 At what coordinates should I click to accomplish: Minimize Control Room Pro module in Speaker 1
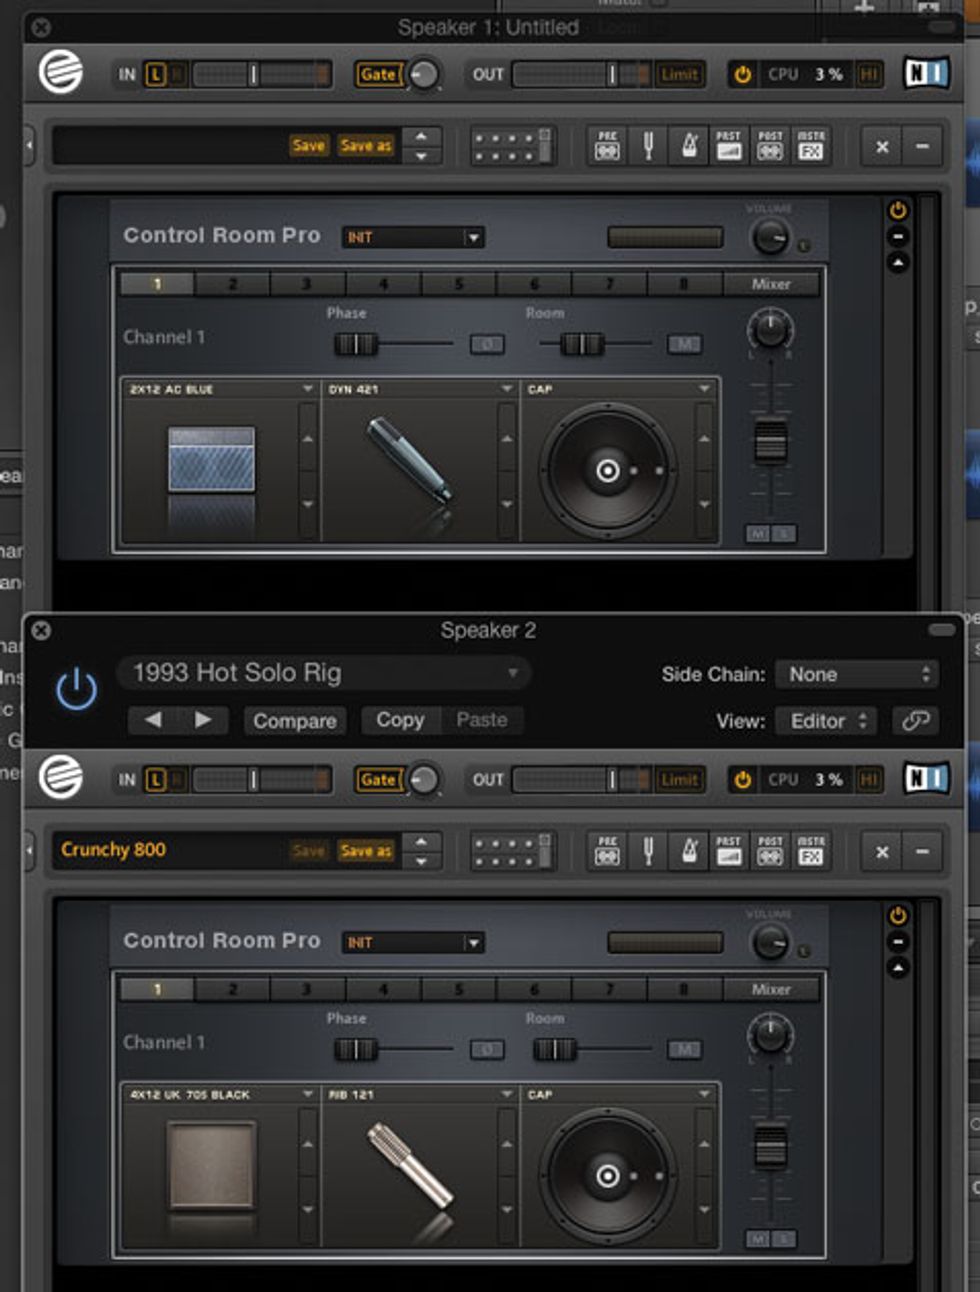pos(897,236)
